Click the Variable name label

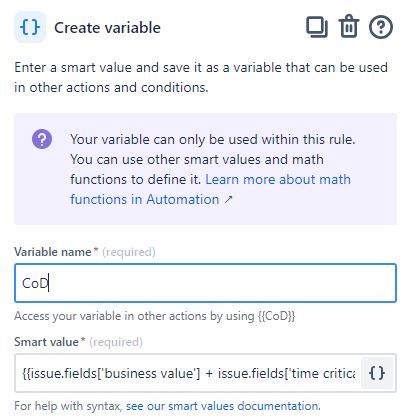click(53, 252)
